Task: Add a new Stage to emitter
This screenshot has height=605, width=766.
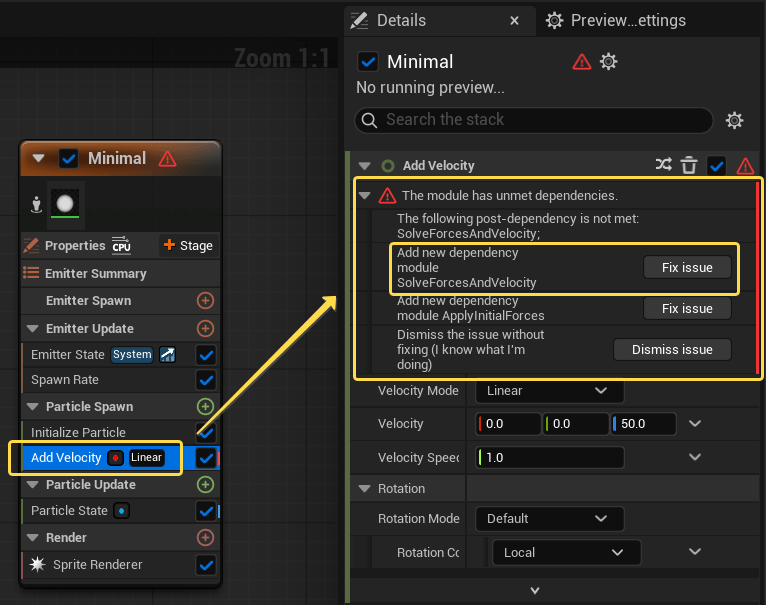Action: [189, 245]
